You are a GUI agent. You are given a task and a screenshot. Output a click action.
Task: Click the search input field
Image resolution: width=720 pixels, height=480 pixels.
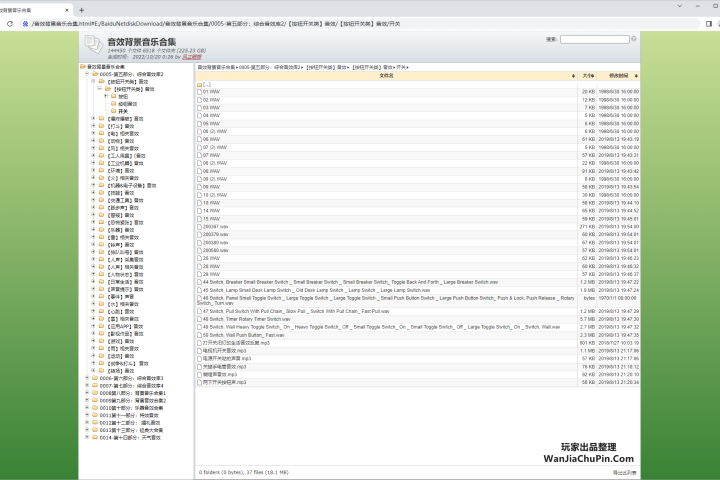click(x=595, y=40)
